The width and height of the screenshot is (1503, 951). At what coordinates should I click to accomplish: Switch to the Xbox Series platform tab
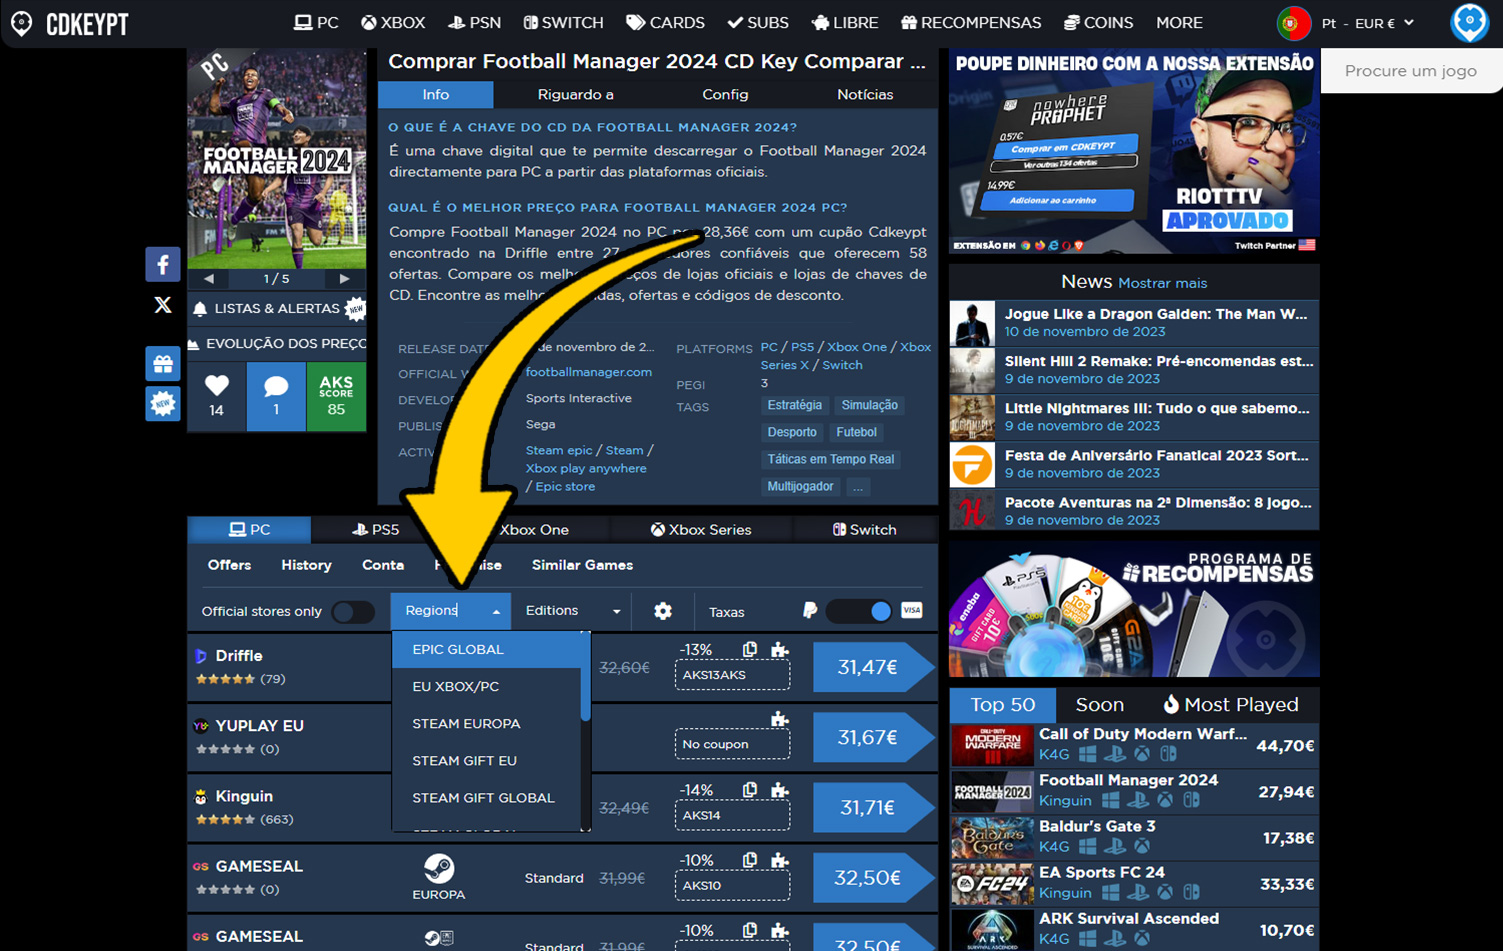(x=701, y=529)
